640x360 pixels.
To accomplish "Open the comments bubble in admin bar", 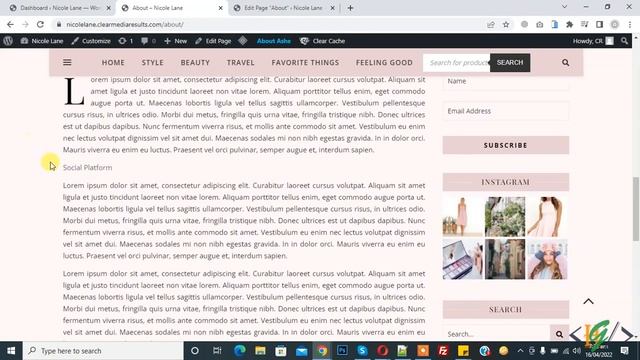I will coord(148,41).
